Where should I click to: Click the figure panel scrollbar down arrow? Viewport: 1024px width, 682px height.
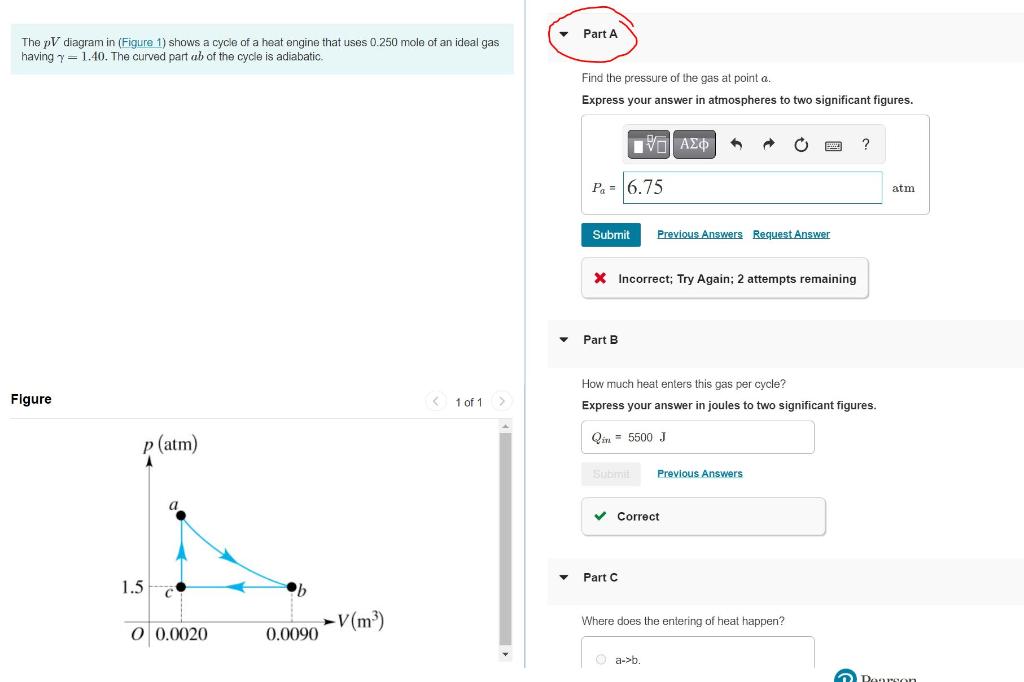506,654
